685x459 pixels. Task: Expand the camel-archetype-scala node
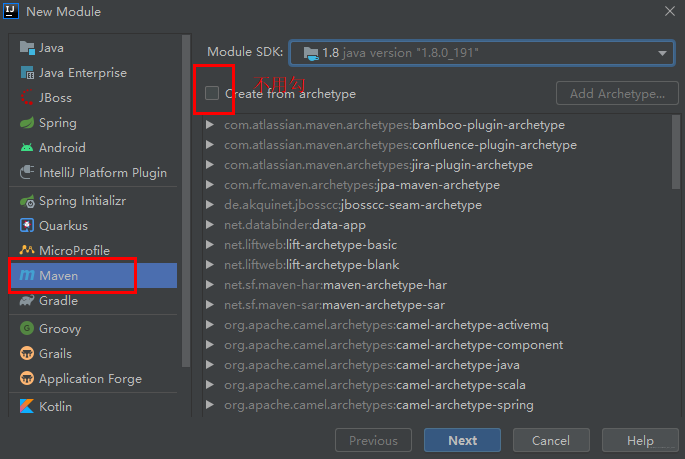pos(210,385)
